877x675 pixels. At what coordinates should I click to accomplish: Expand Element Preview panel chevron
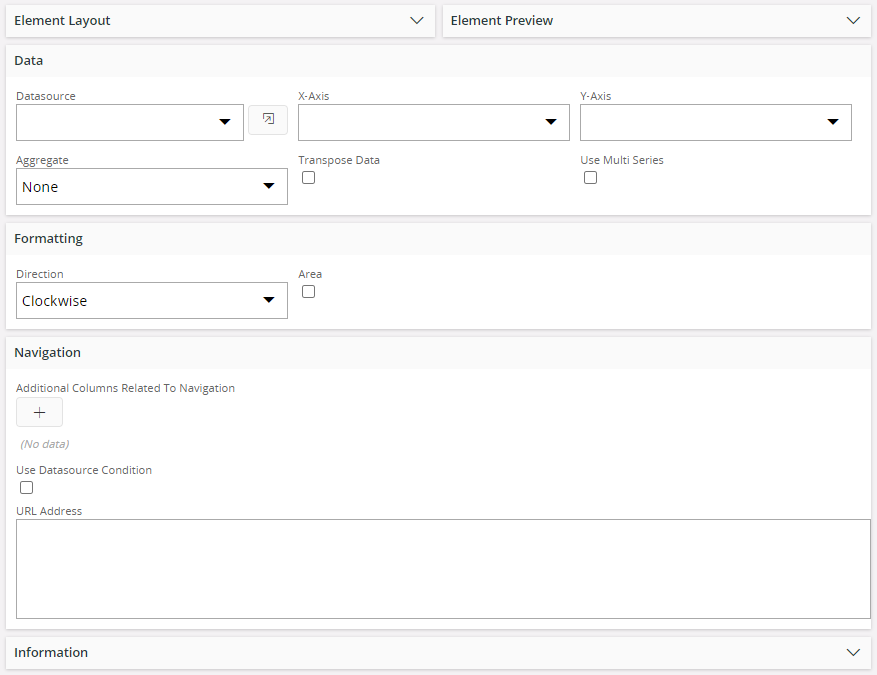coord(853,21)
